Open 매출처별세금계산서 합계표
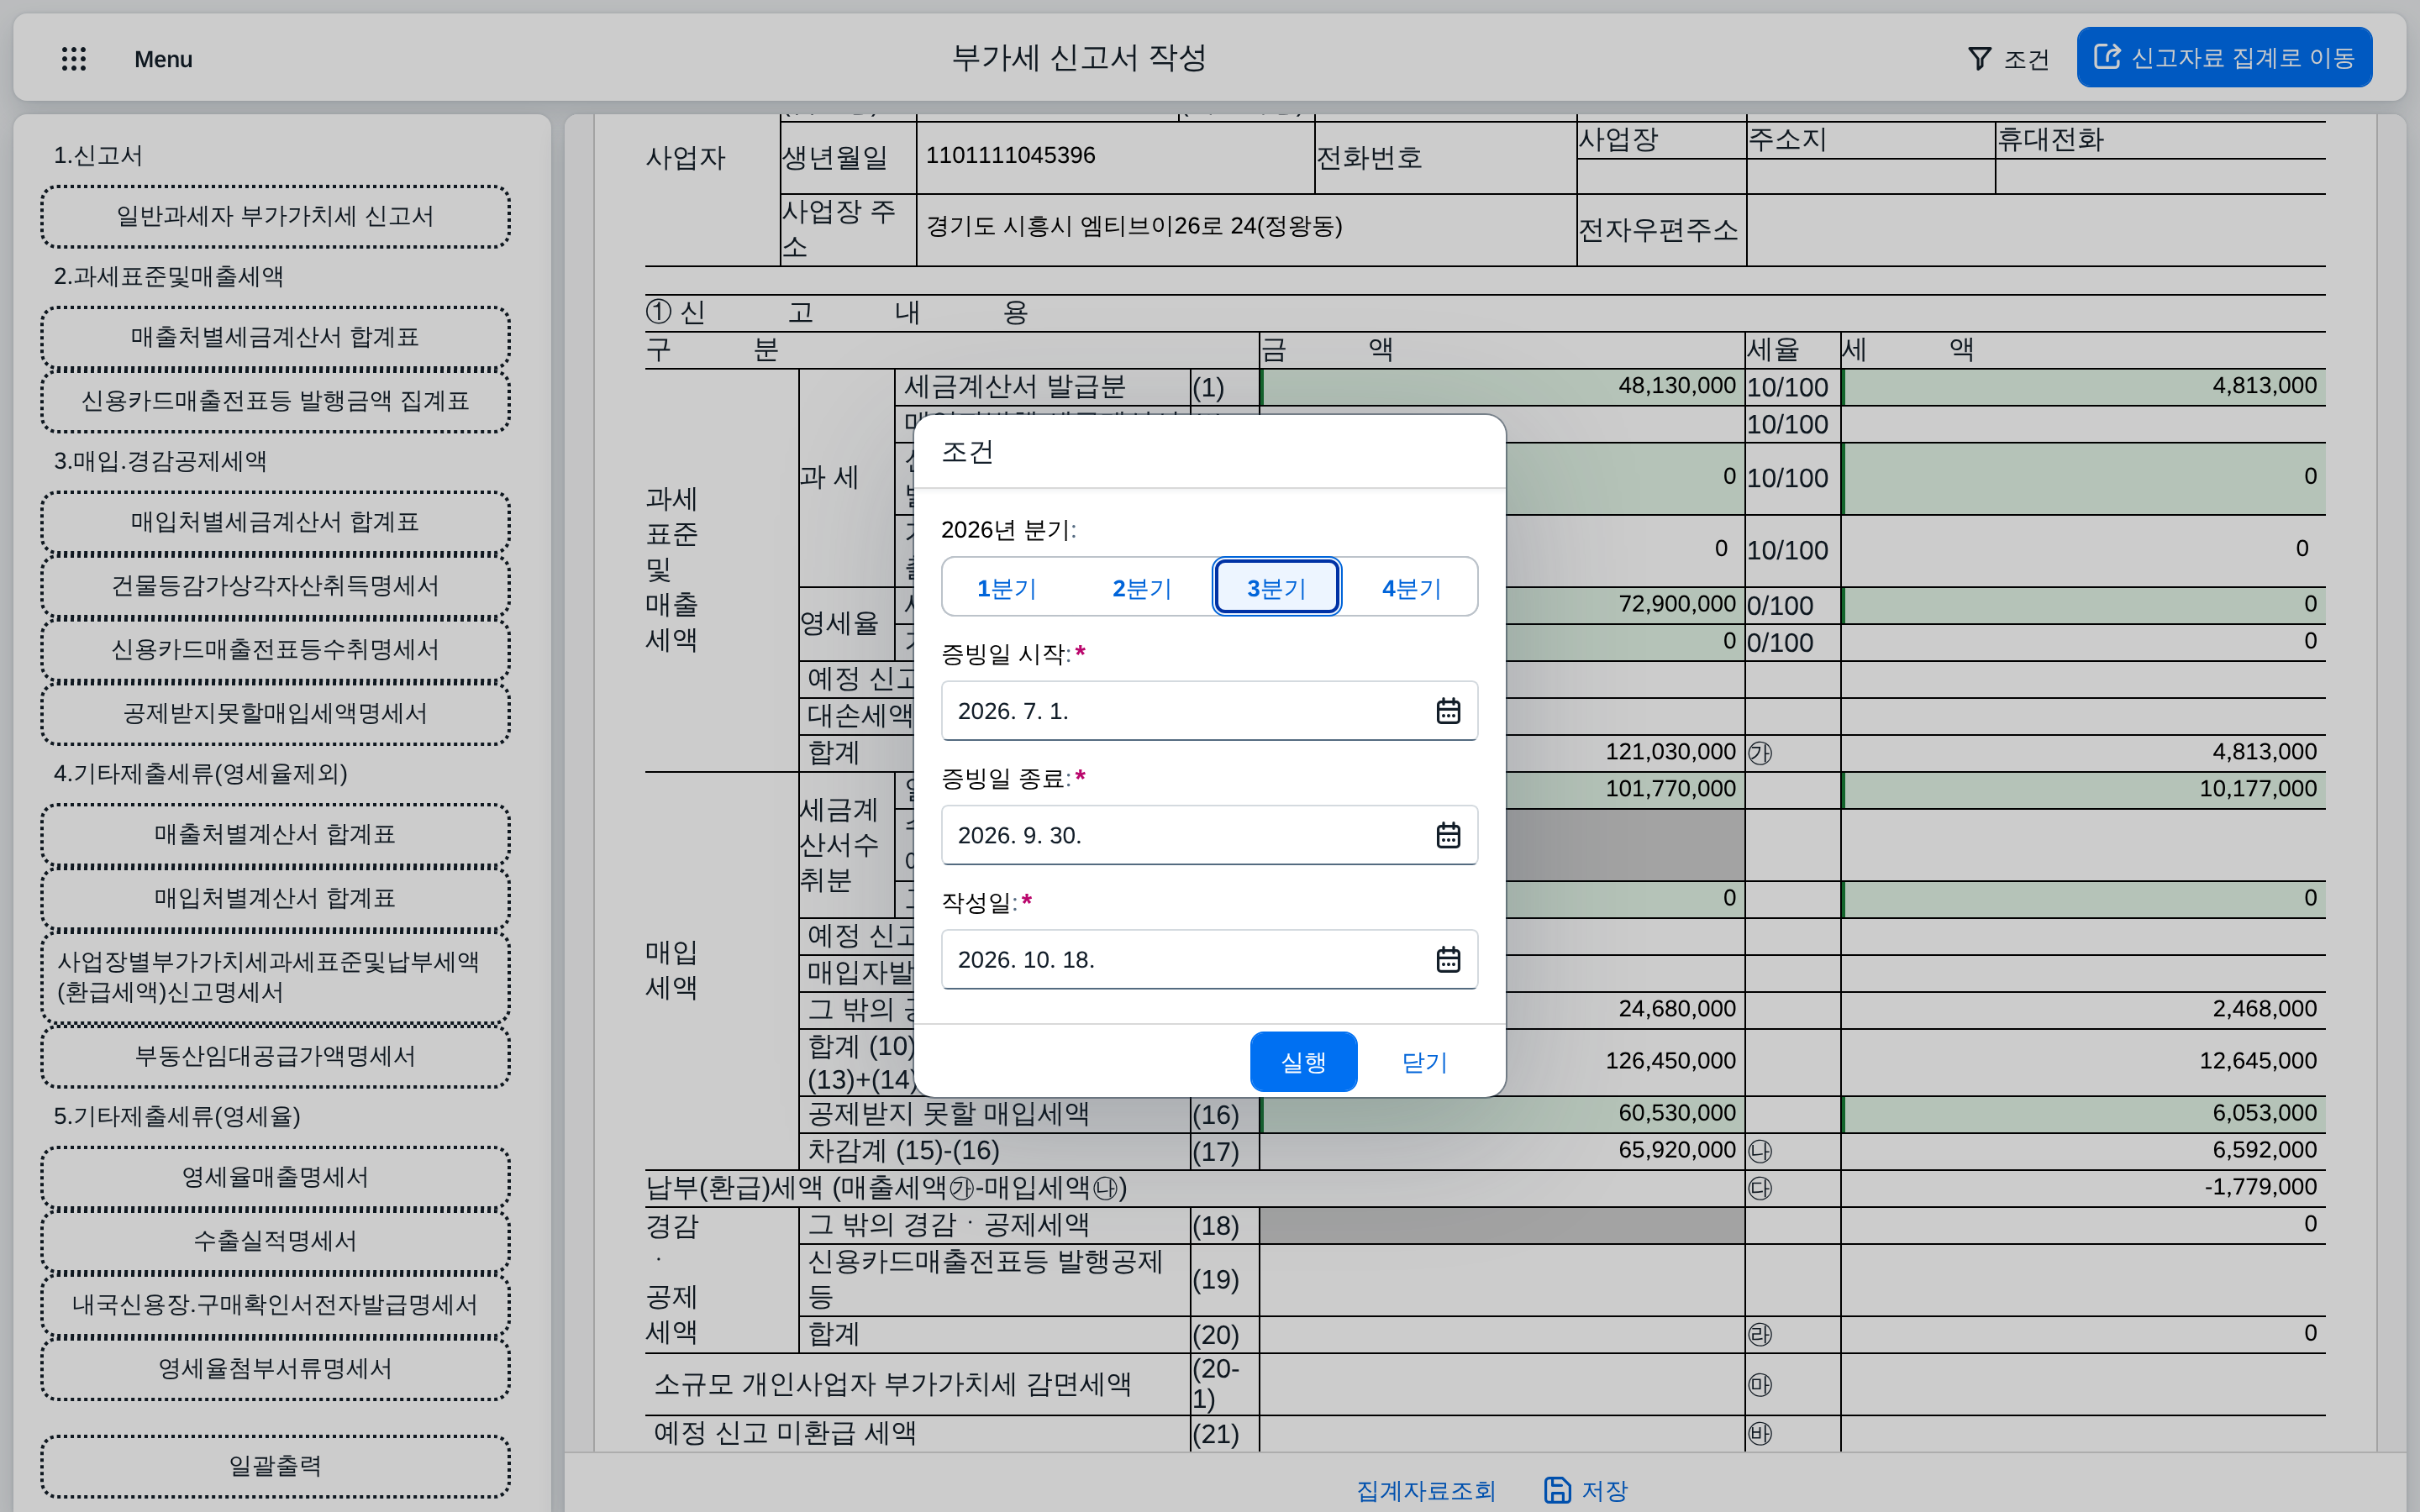The image size is (2420, 1512). point(275,337)
